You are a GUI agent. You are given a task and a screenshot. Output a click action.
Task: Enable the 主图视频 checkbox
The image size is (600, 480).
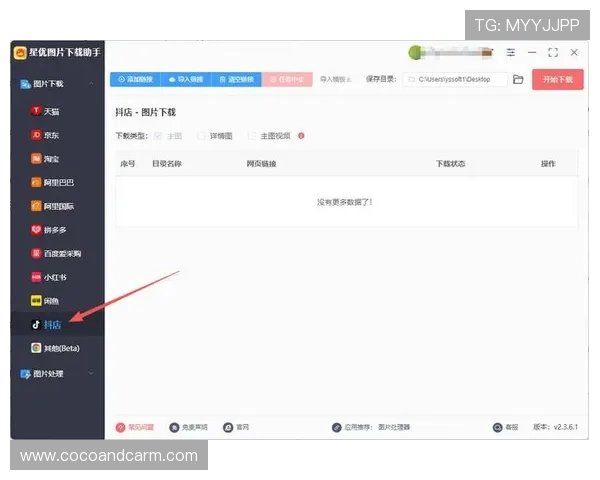coord(251,136)
